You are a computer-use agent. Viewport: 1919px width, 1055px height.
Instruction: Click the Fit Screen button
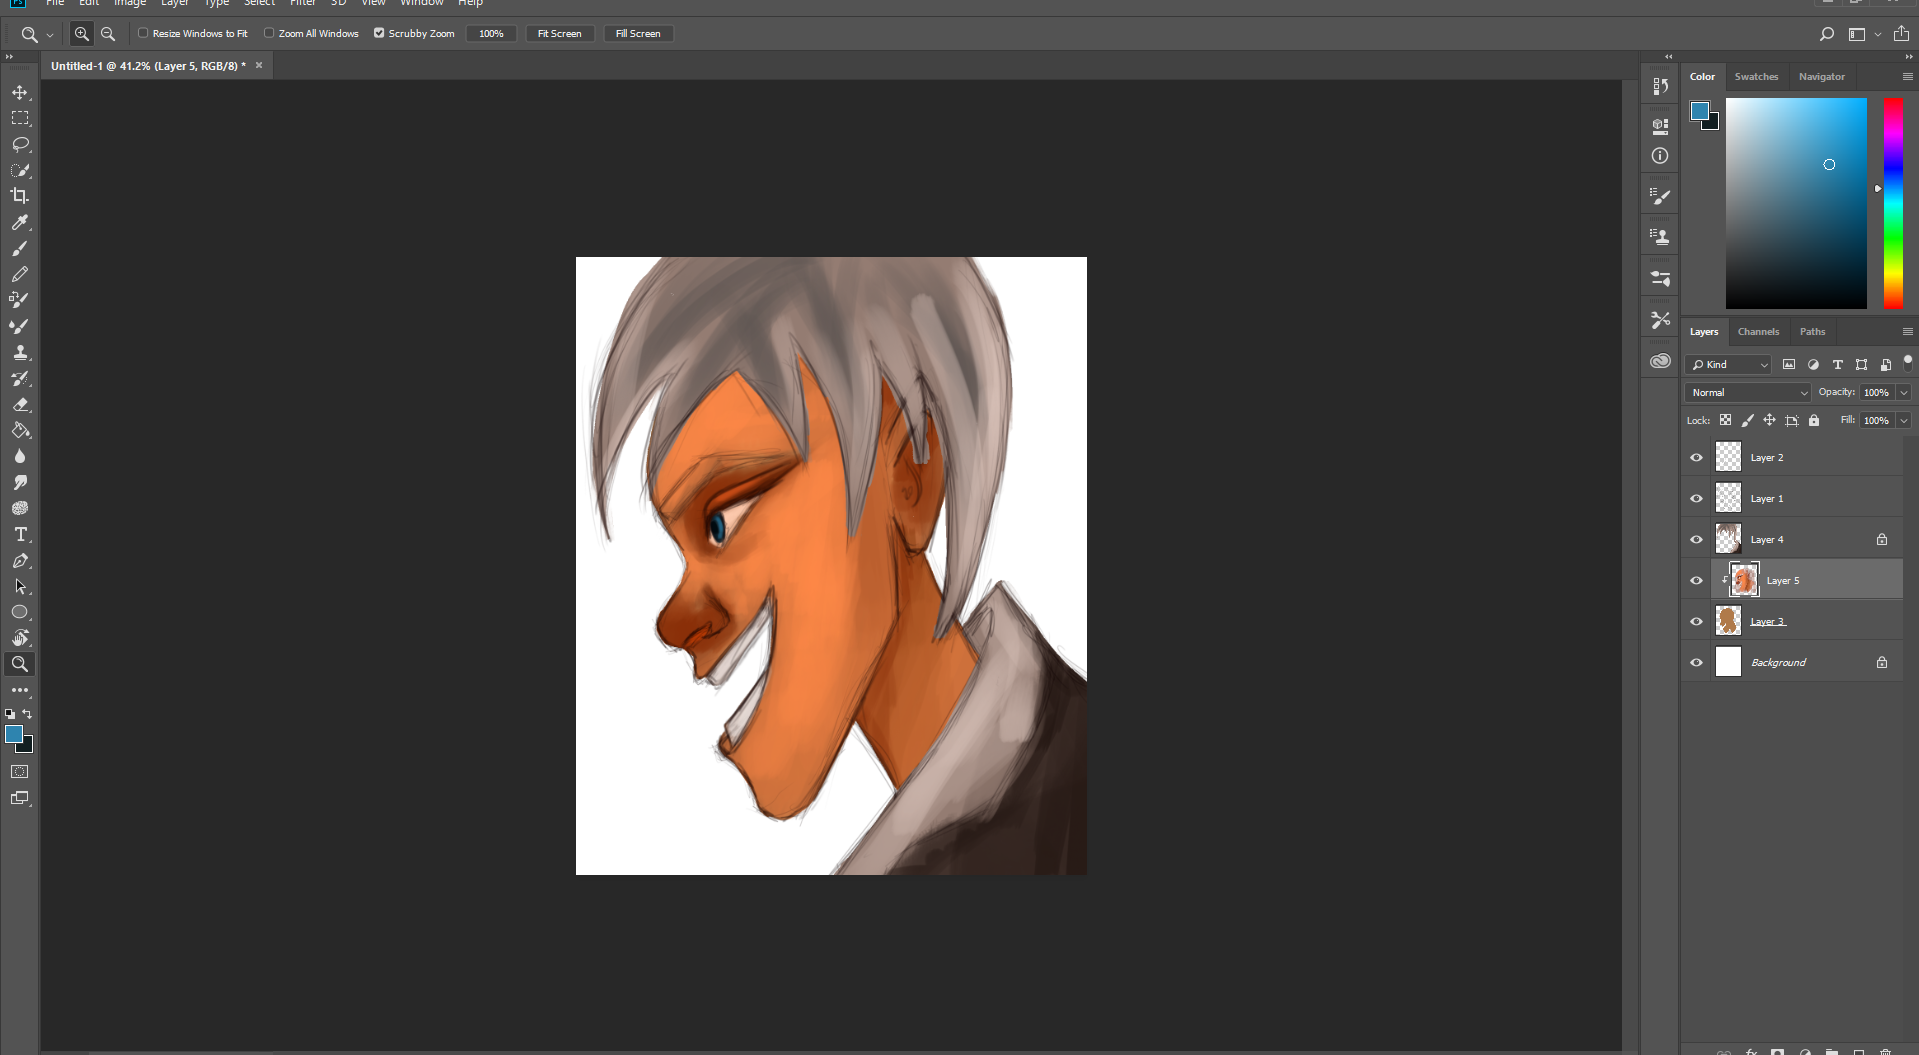[559, 34]
